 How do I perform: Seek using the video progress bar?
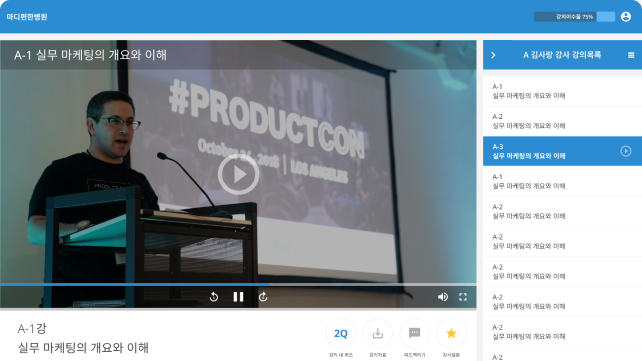pos(238,284)
